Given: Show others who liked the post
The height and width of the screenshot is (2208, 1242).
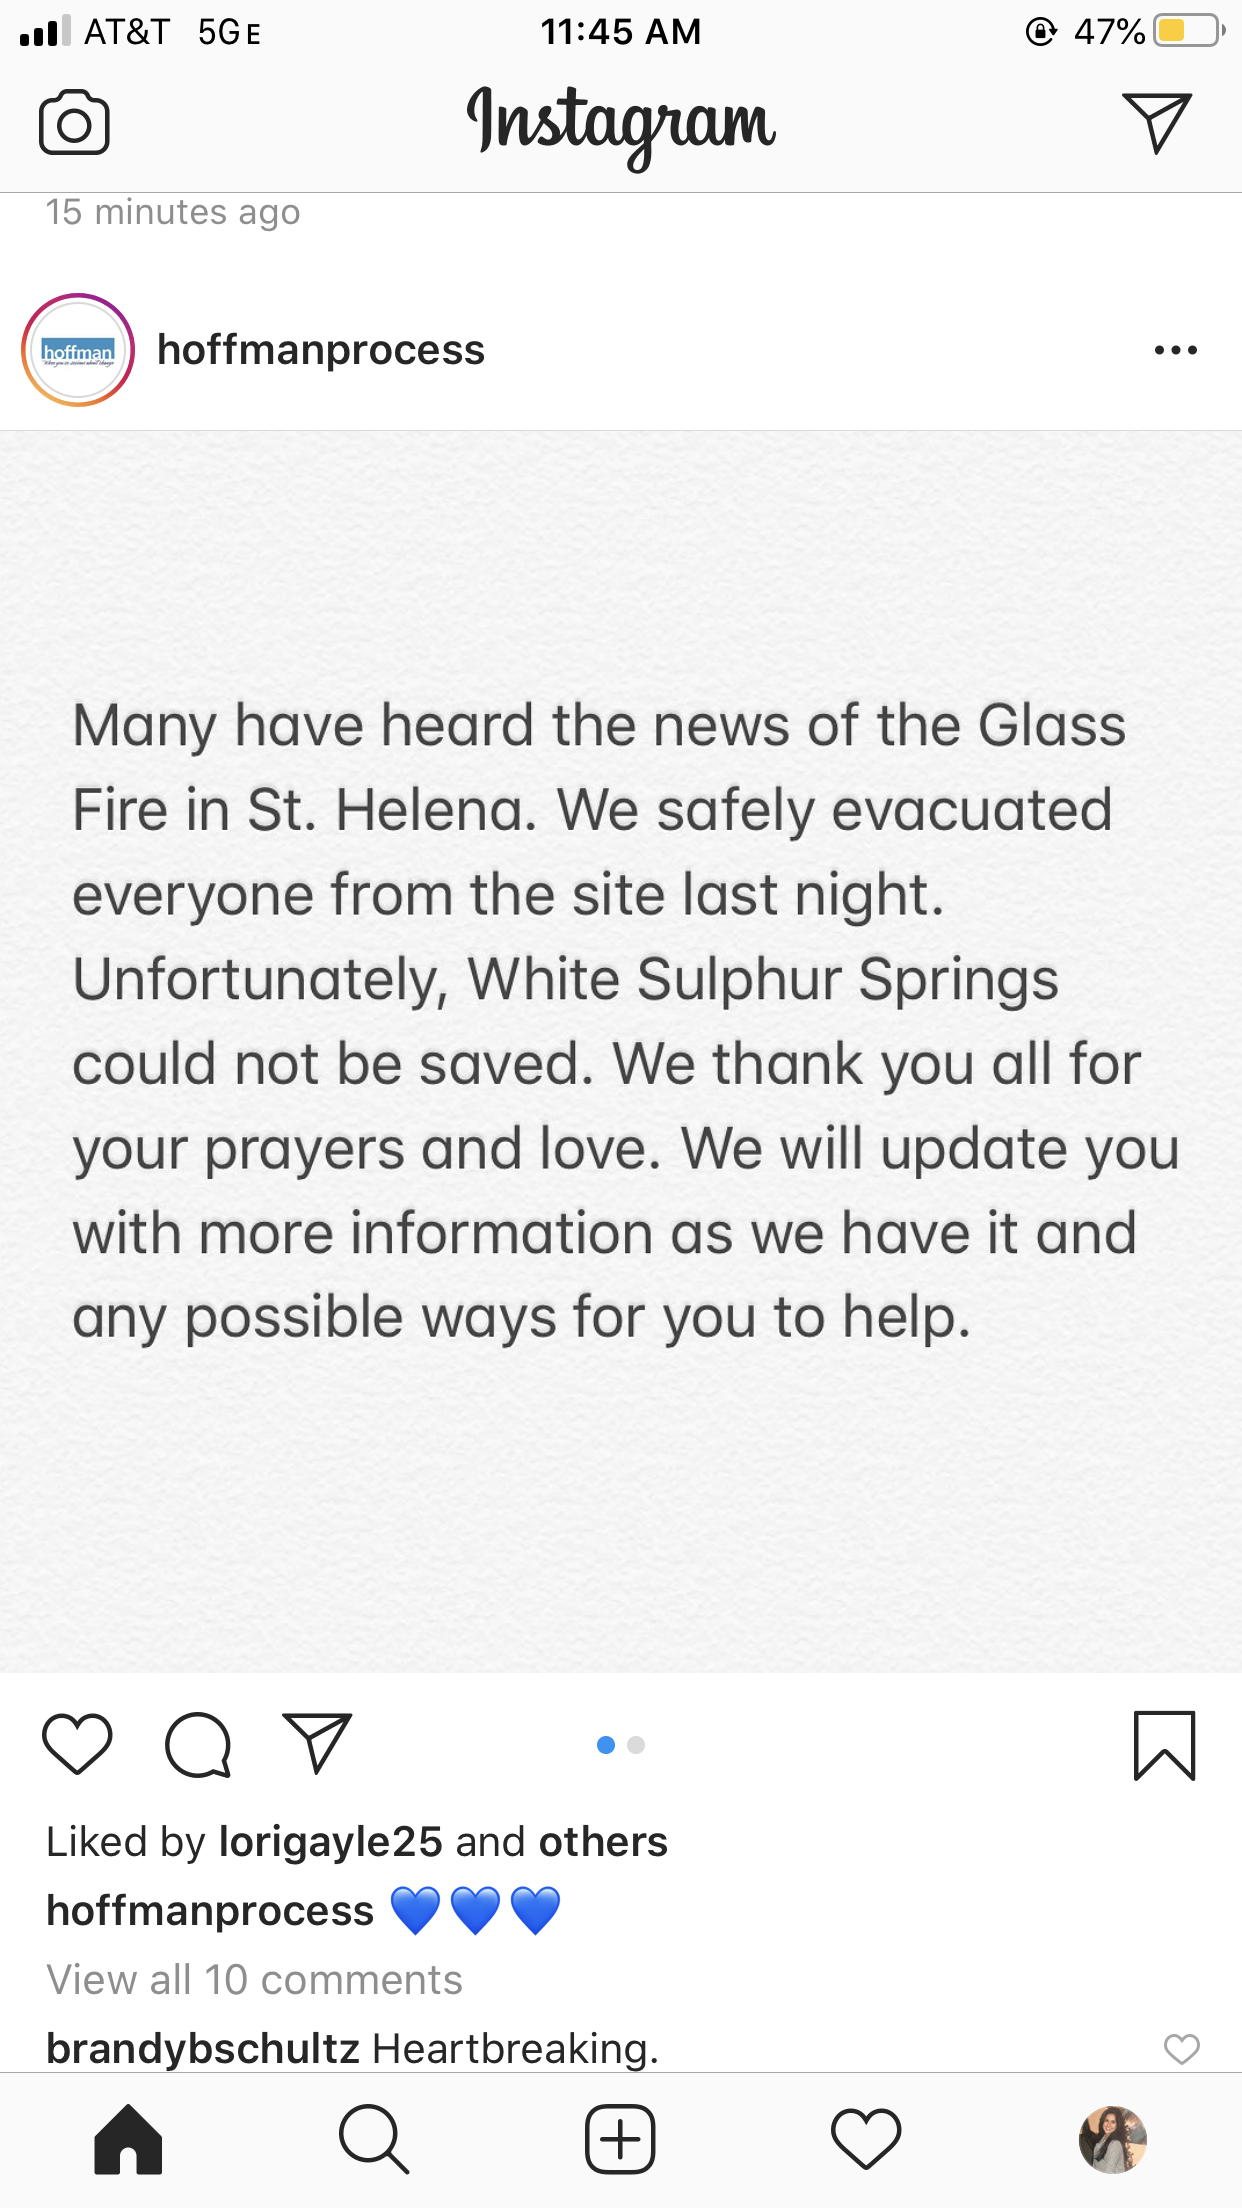Looking at the screenshot, I should 603,1842.
